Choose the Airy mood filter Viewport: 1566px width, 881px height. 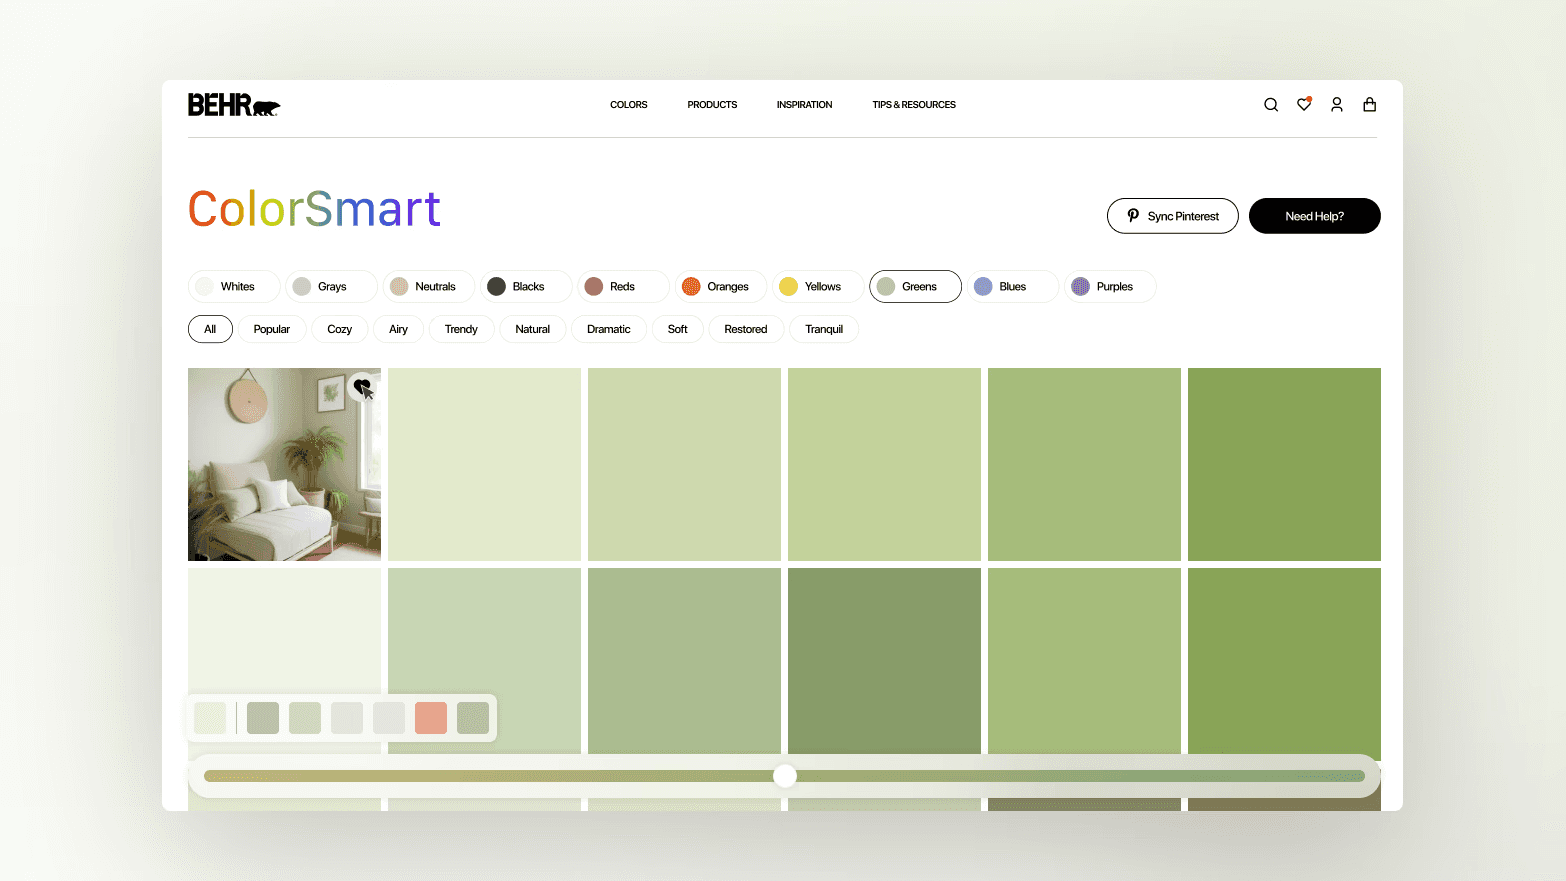tap(399, 329)
